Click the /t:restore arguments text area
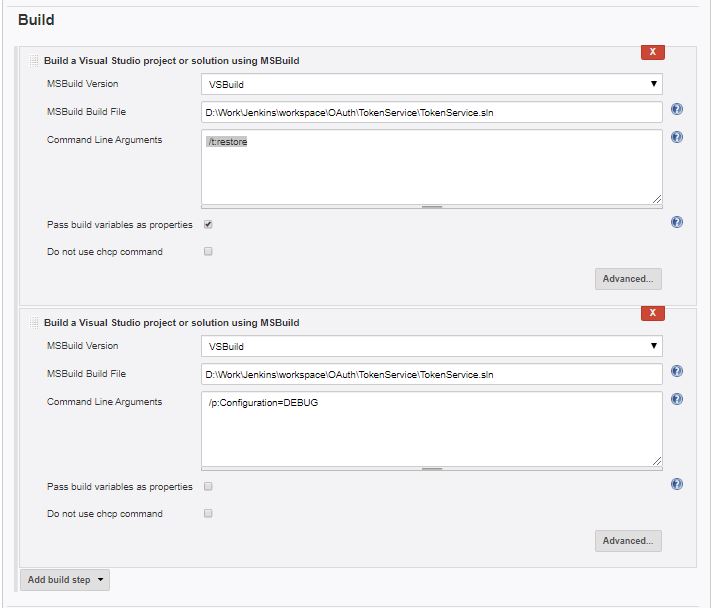 tap(432, 167)
